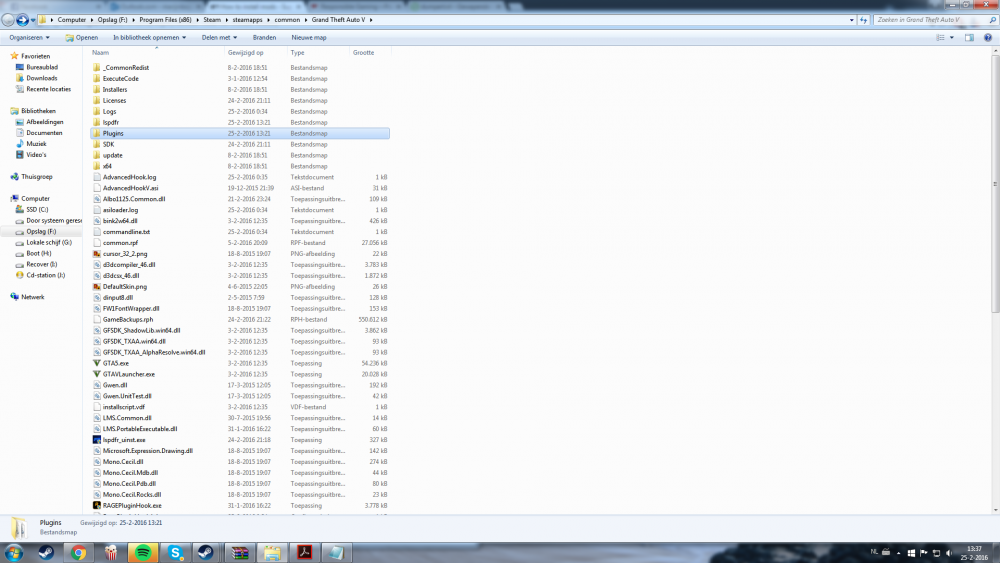Open Netwerk in navigation pane

tap(33, 297)
